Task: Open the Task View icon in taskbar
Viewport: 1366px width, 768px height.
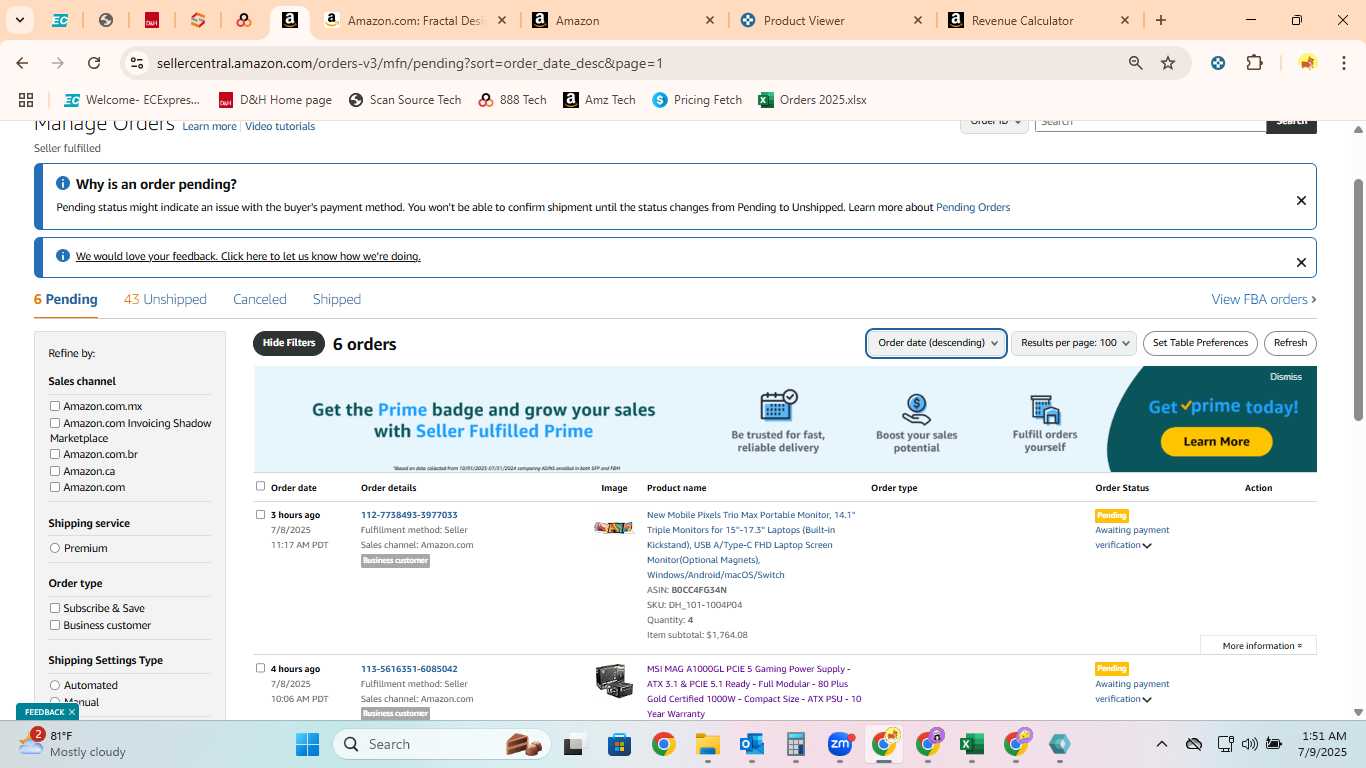Action: [x=573, y=744]
